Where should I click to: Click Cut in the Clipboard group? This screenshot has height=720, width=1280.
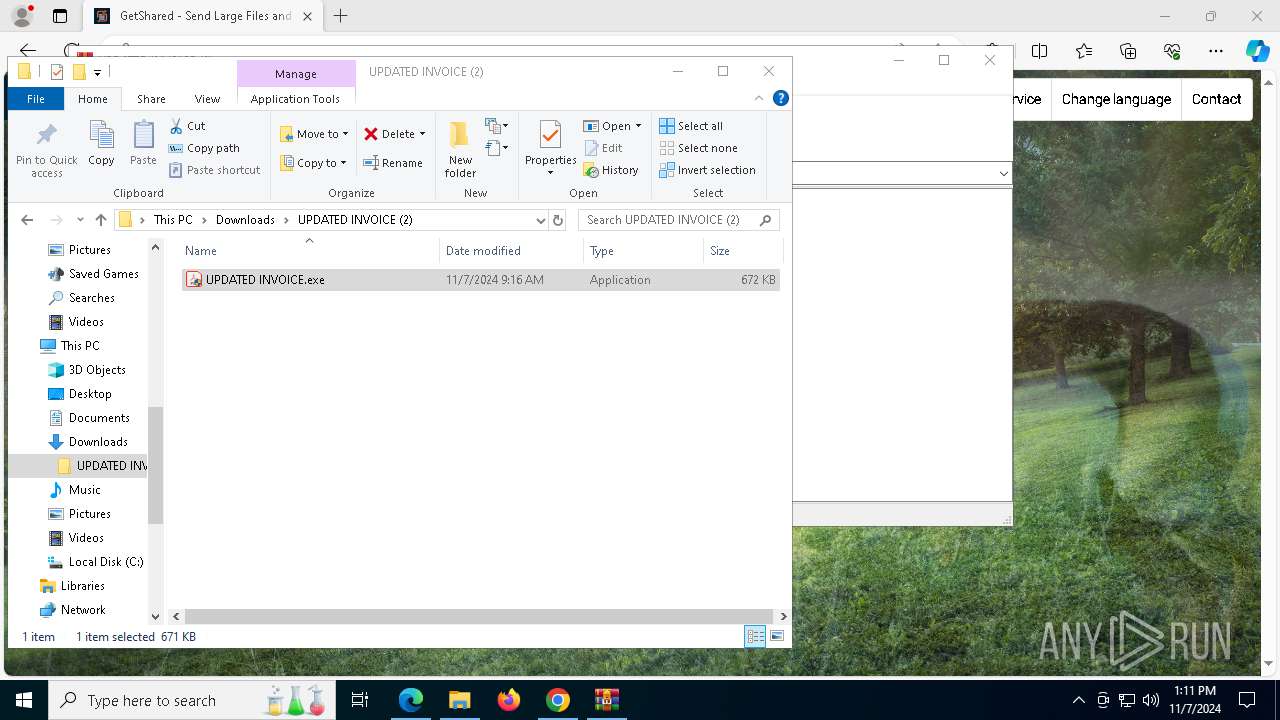click(x=187, y=126)
